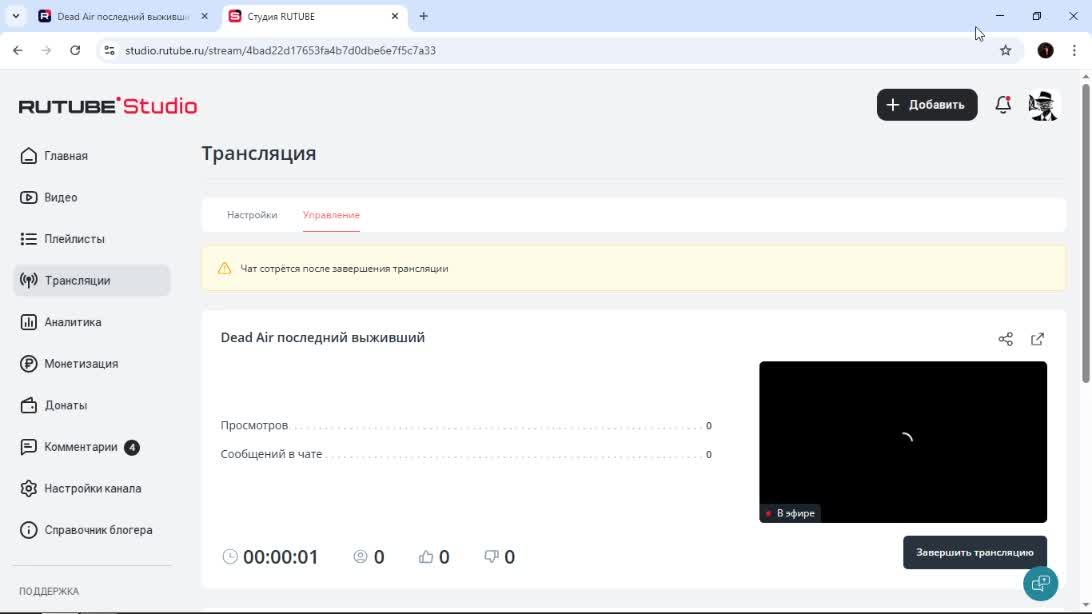Click the address bar URL
The width and height of the screenshot is (1092, 614).
pyautogui.click(x=280, y=50)
